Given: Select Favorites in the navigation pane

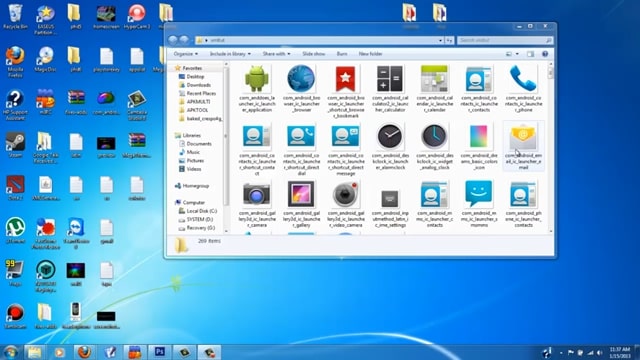Looking at the screenshot, I should click(188, 68).
